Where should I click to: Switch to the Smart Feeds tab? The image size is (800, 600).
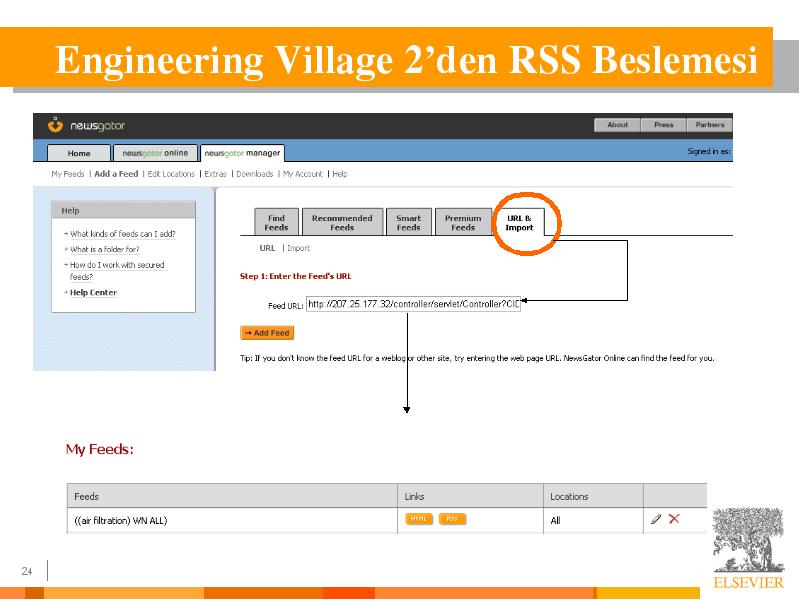point(409,222)
